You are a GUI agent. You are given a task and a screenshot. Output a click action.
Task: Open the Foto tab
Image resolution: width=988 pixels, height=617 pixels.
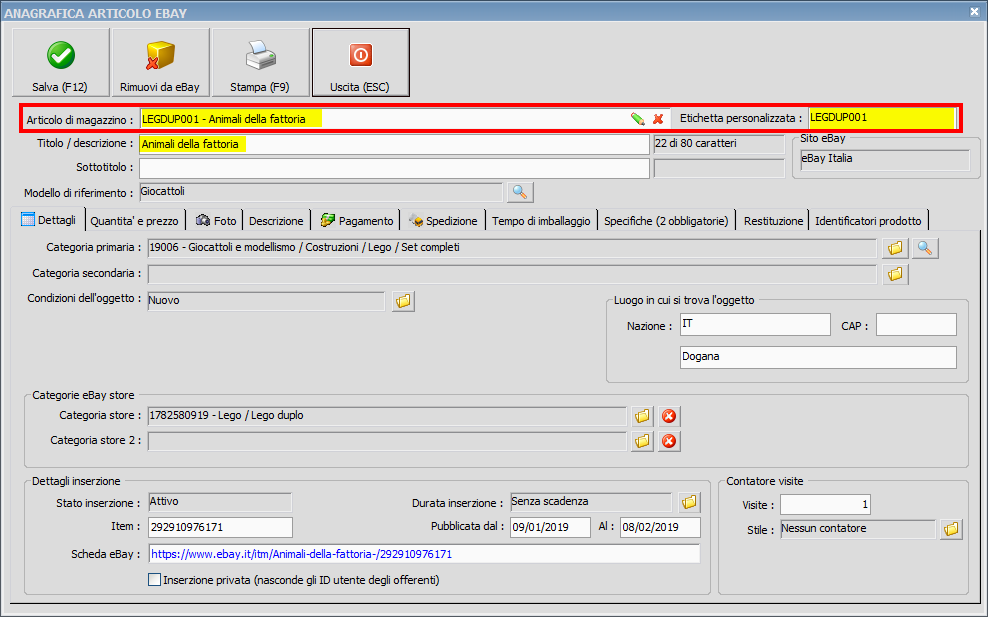(x=215, y=221)
